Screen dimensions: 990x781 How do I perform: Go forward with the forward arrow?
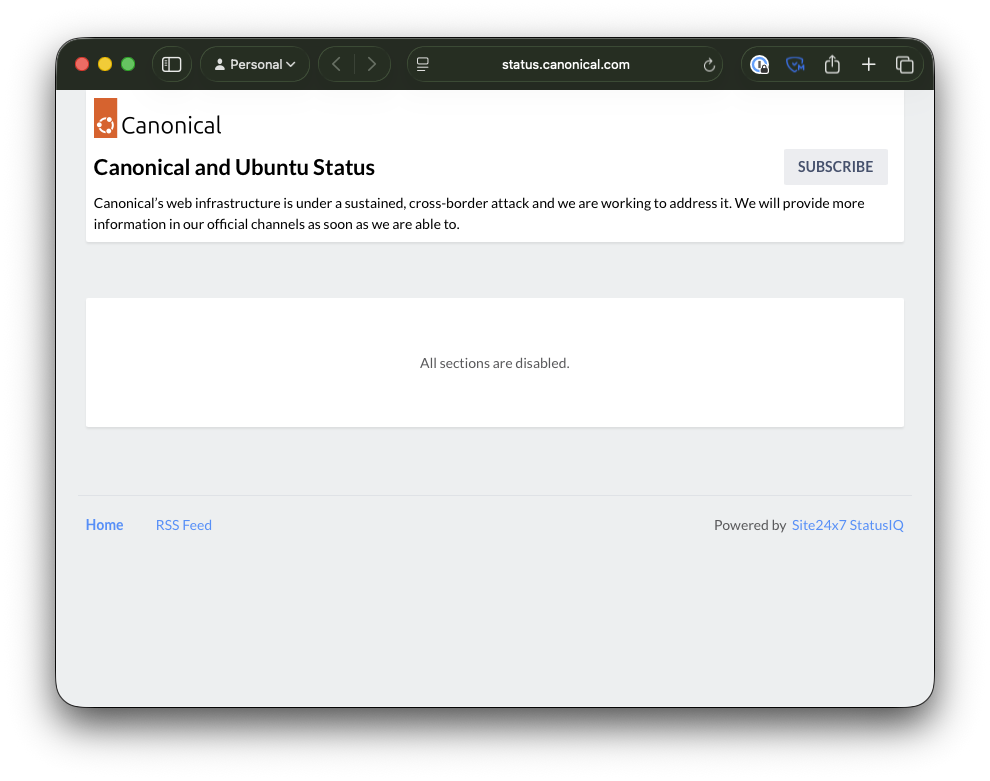pyautogui.click(x=372, y=64)
